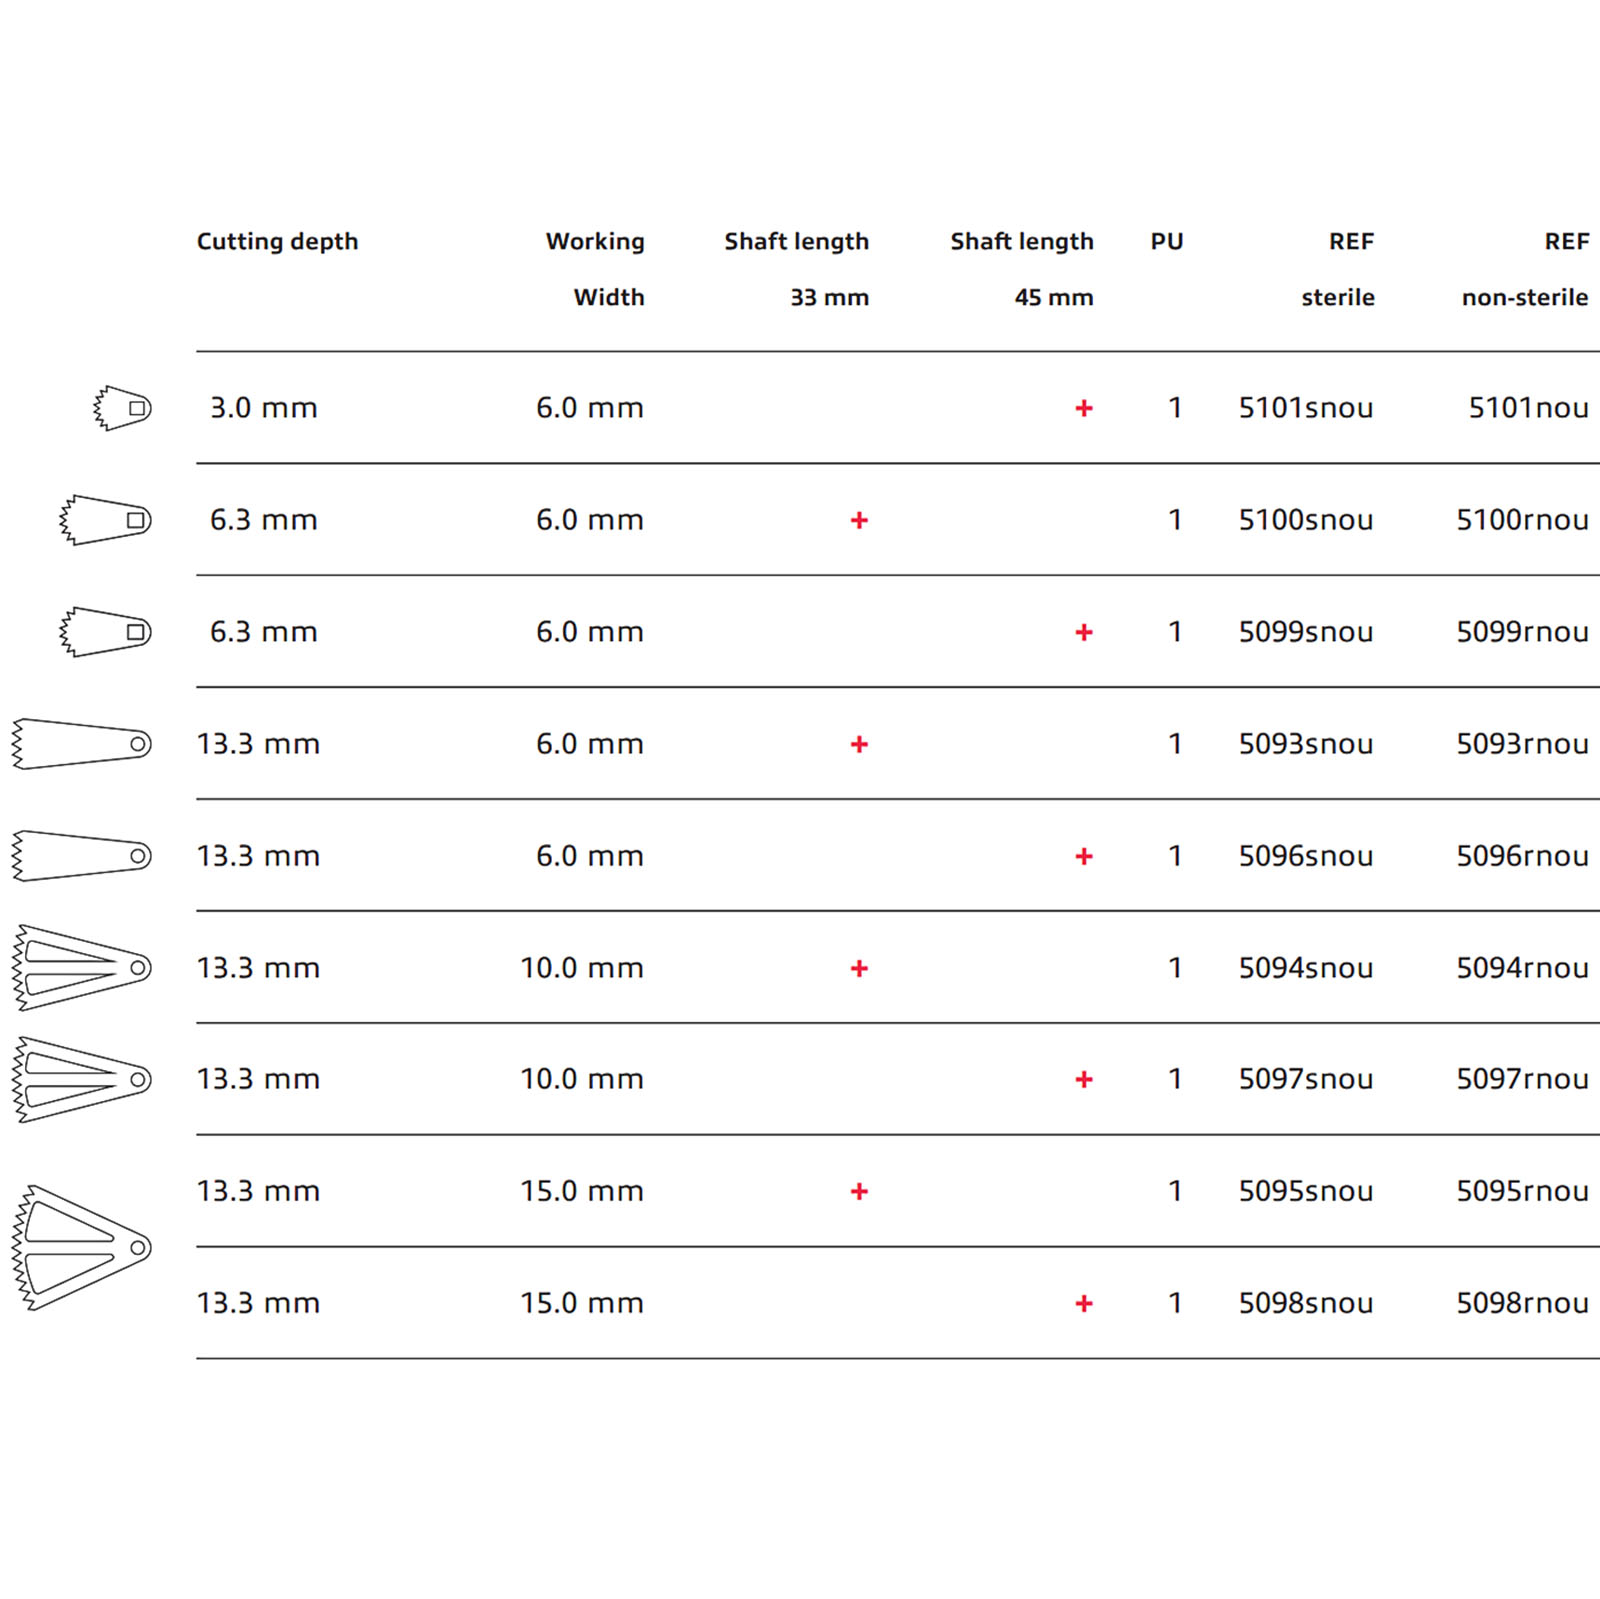Select the 5100snou blade illustration
This screenshot has height=1599, width=1600.
click(x=105, y=520)
